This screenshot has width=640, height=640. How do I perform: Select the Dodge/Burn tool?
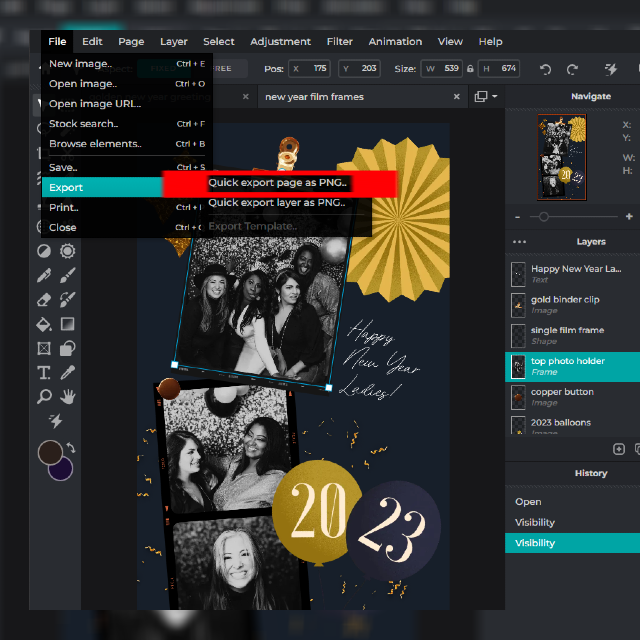click(44, 251)
